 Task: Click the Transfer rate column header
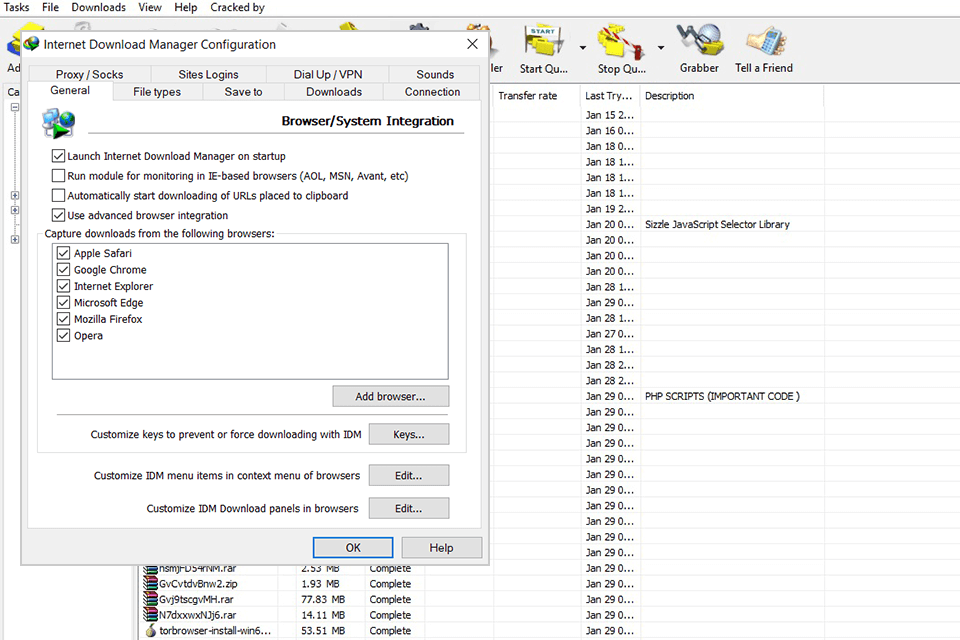click(x=527, y=95)
